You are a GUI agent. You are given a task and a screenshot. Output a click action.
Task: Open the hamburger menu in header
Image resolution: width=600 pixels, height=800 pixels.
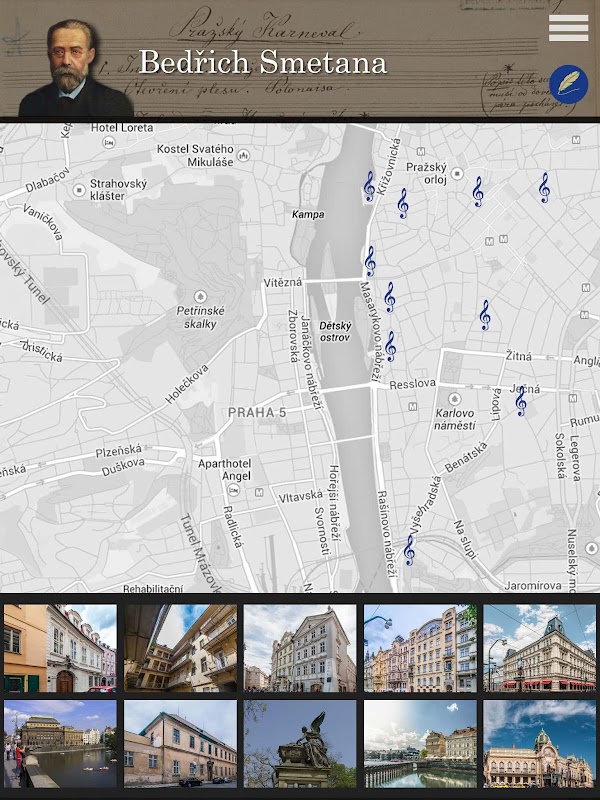[x=568, y=28]
